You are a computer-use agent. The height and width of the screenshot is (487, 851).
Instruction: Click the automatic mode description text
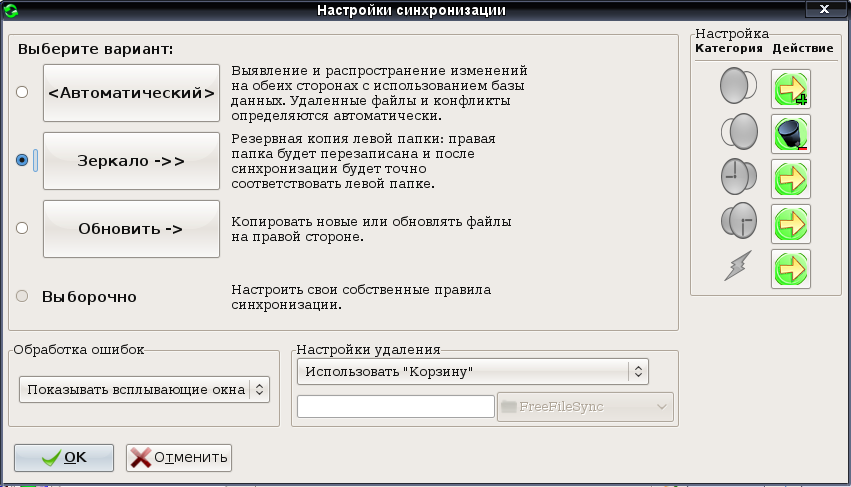[379, 93]
